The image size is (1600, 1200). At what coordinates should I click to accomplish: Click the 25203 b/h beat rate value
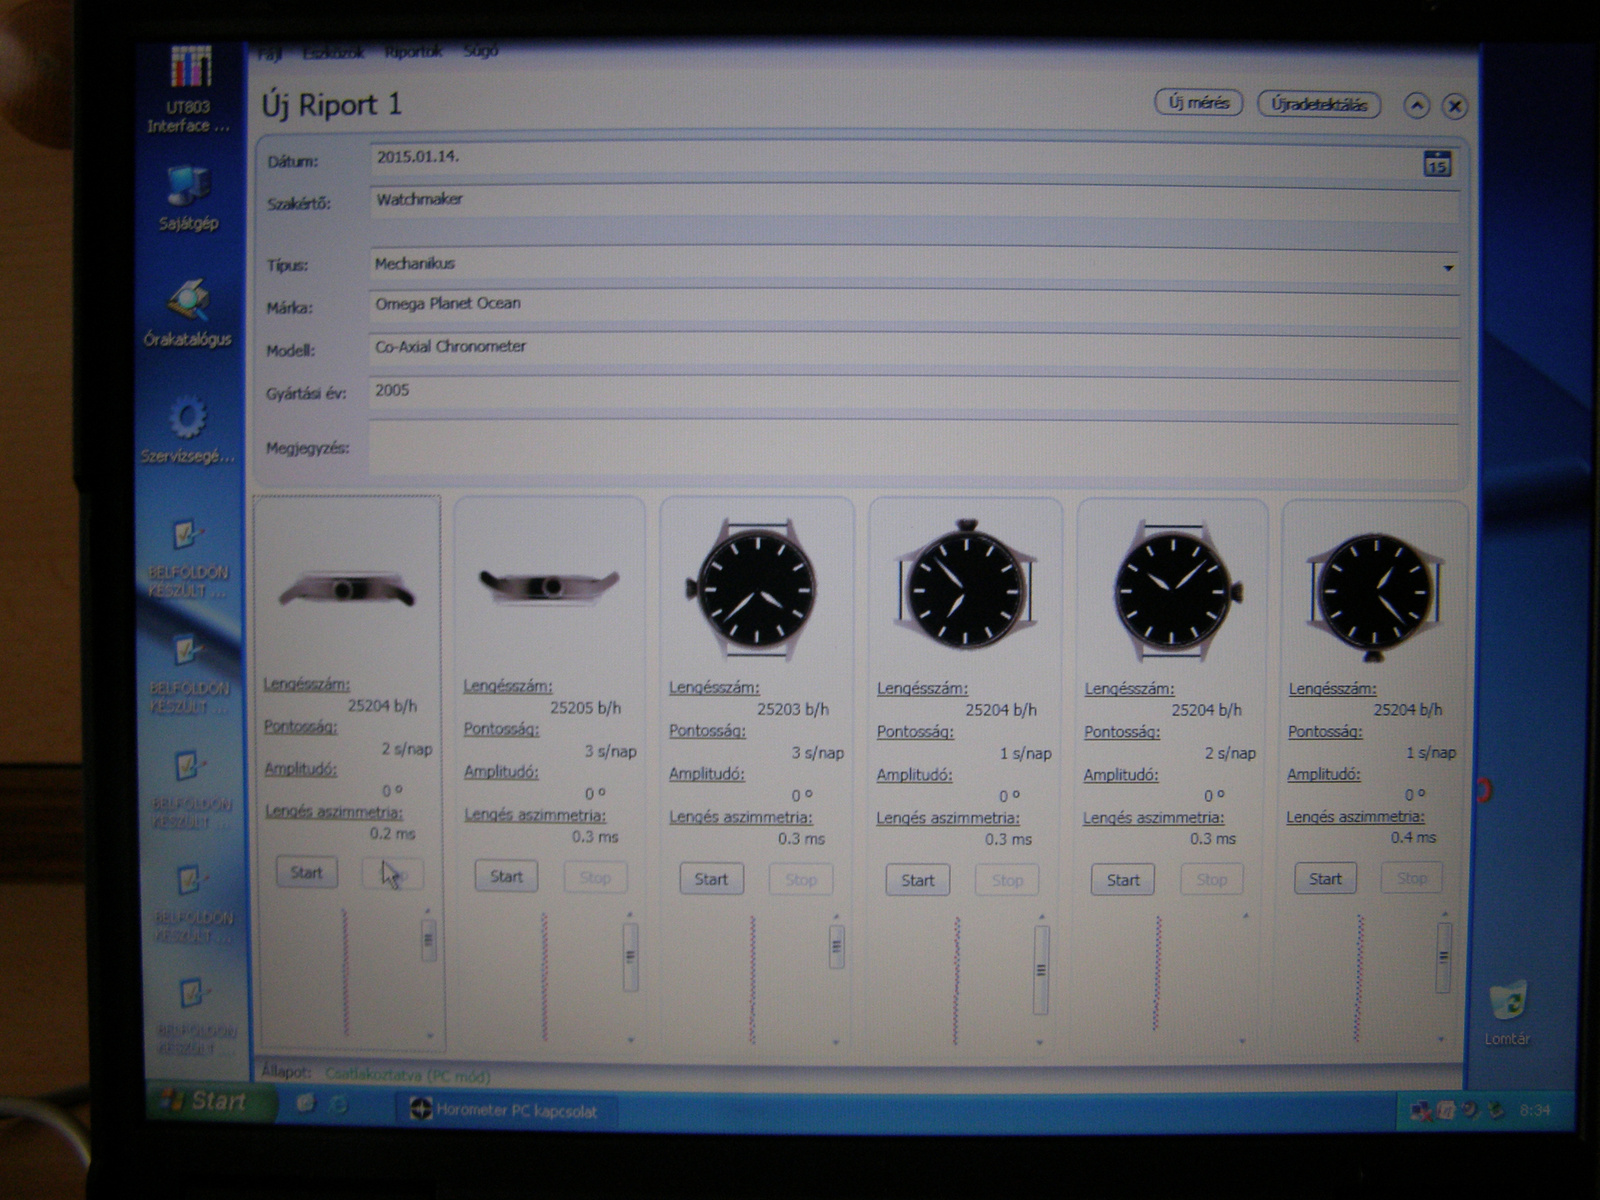792,709
